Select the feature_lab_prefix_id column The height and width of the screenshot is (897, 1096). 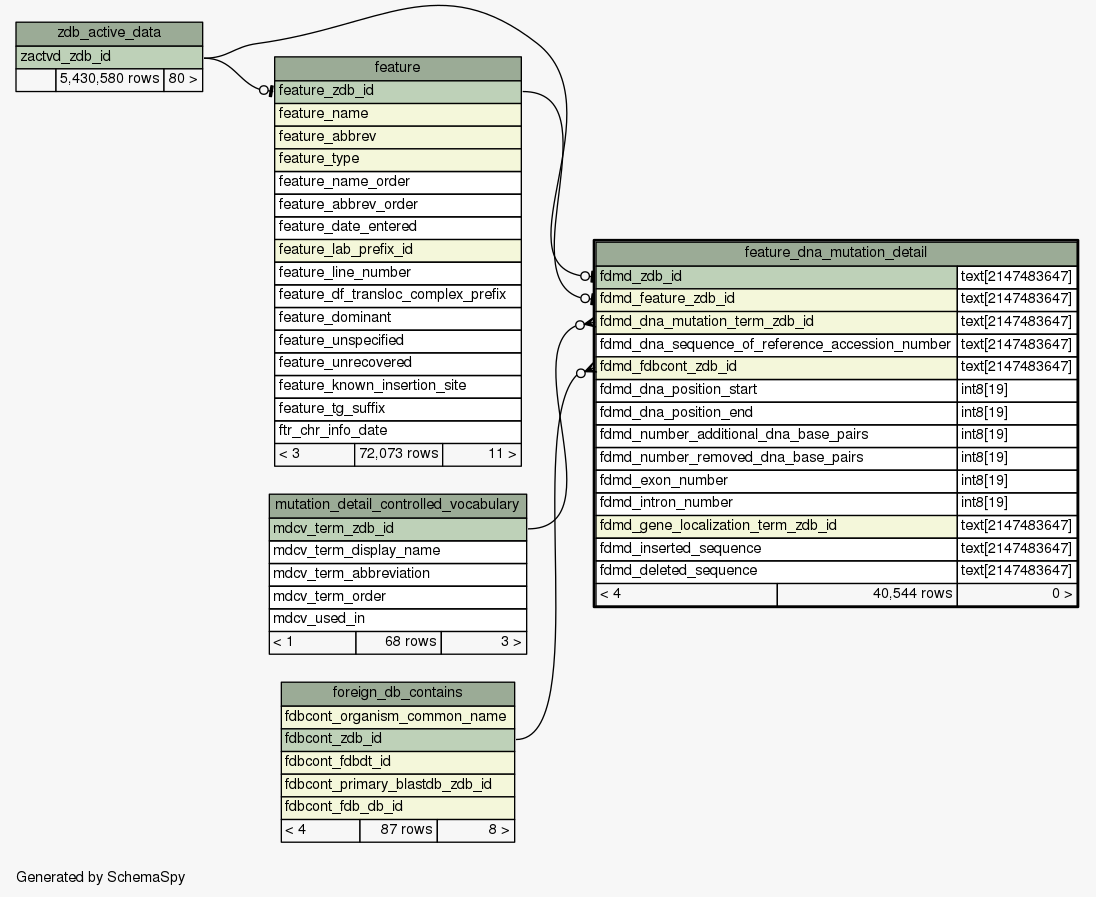pos(398,250)
